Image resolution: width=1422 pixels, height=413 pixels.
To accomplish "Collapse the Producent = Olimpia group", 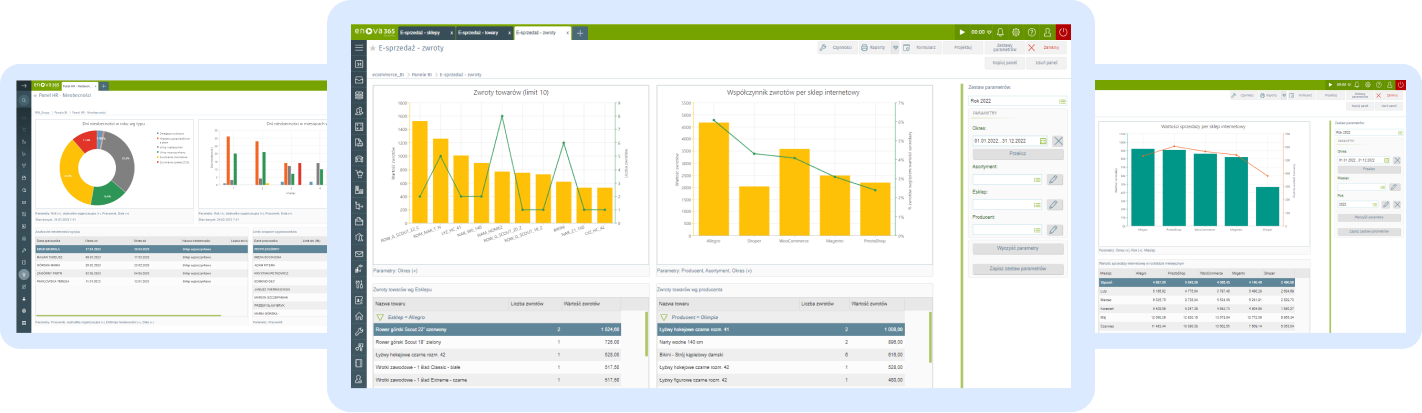I will point(665,315).
